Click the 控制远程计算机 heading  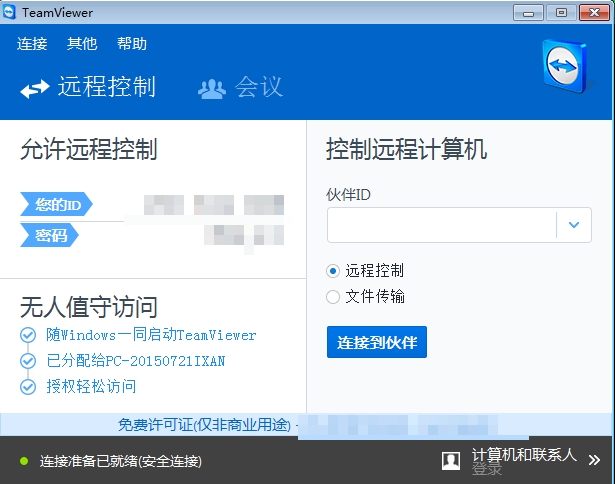[407, 149]
